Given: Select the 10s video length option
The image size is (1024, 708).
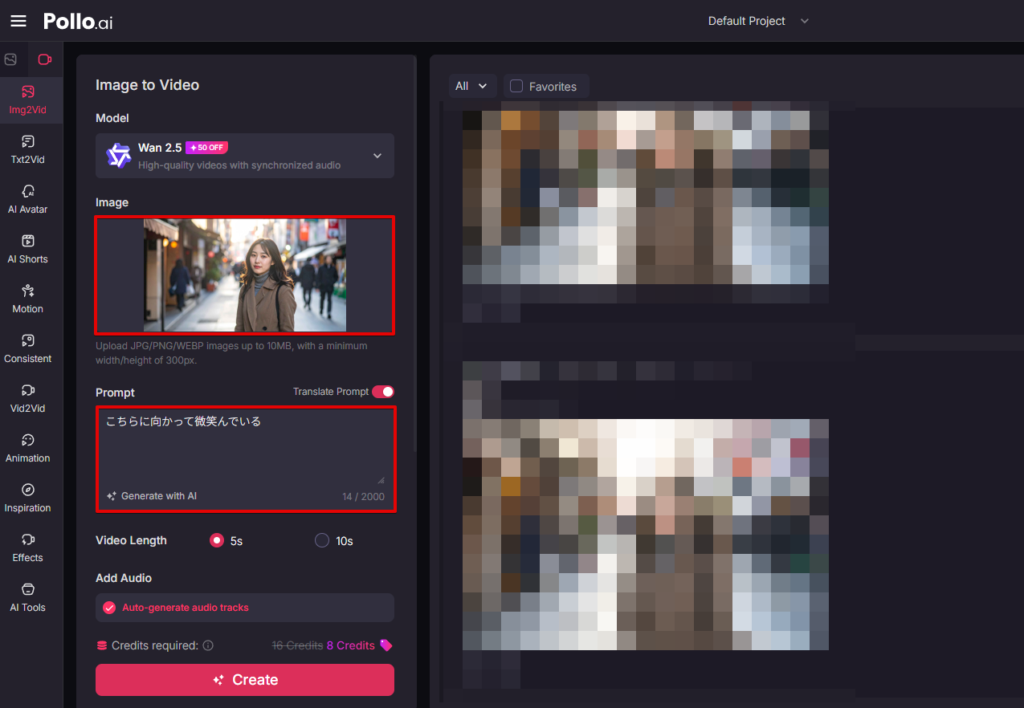Looking at the screenshot, I should tap(322, 541).
